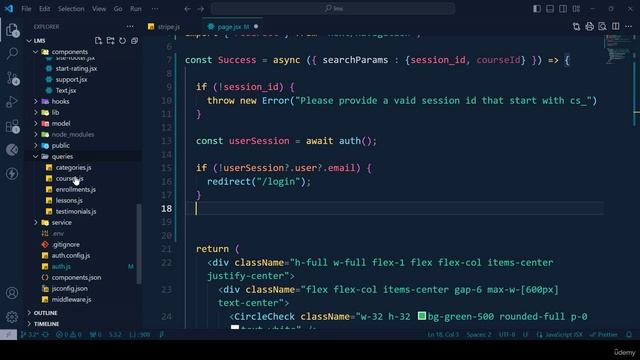Expand the node_modules folder
Screen dimensions: 640x360
[x=36, y=134]
